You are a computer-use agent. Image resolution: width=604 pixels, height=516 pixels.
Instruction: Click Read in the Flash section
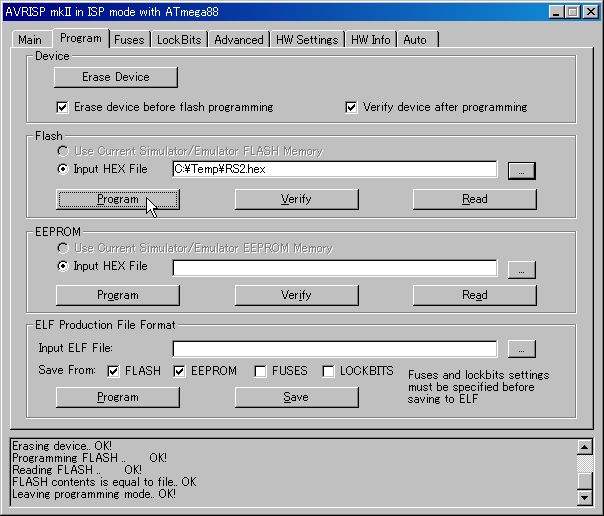click(475, 199)
